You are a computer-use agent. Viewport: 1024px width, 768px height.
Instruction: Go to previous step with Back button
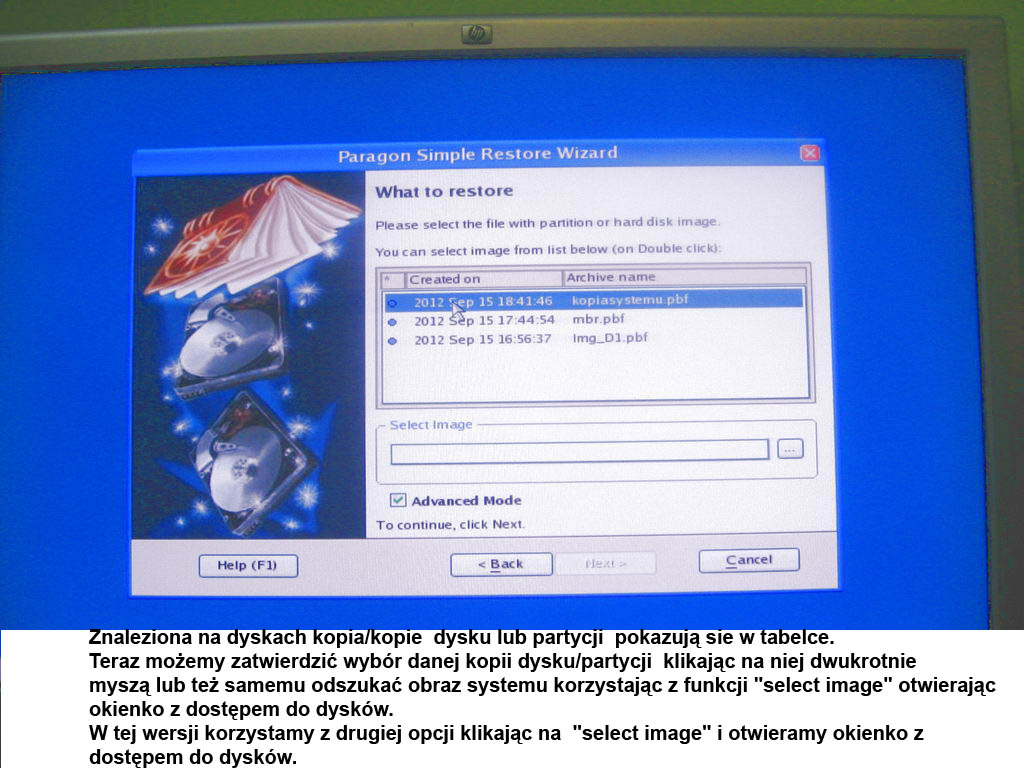(x=501, y=564)
